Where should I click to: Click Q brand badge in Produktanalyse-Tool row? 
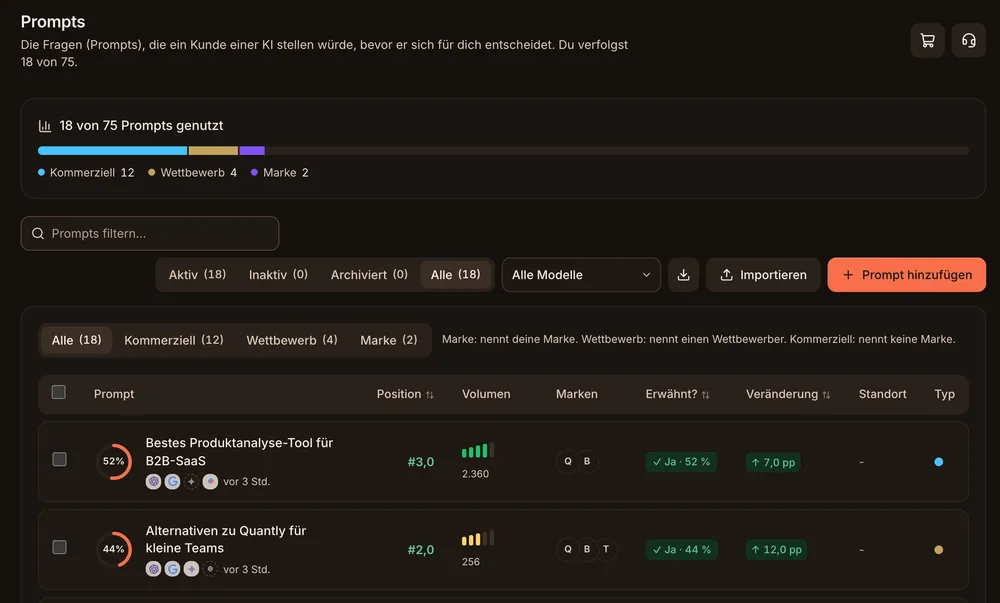pyautogui.click(x=568, y=461)
